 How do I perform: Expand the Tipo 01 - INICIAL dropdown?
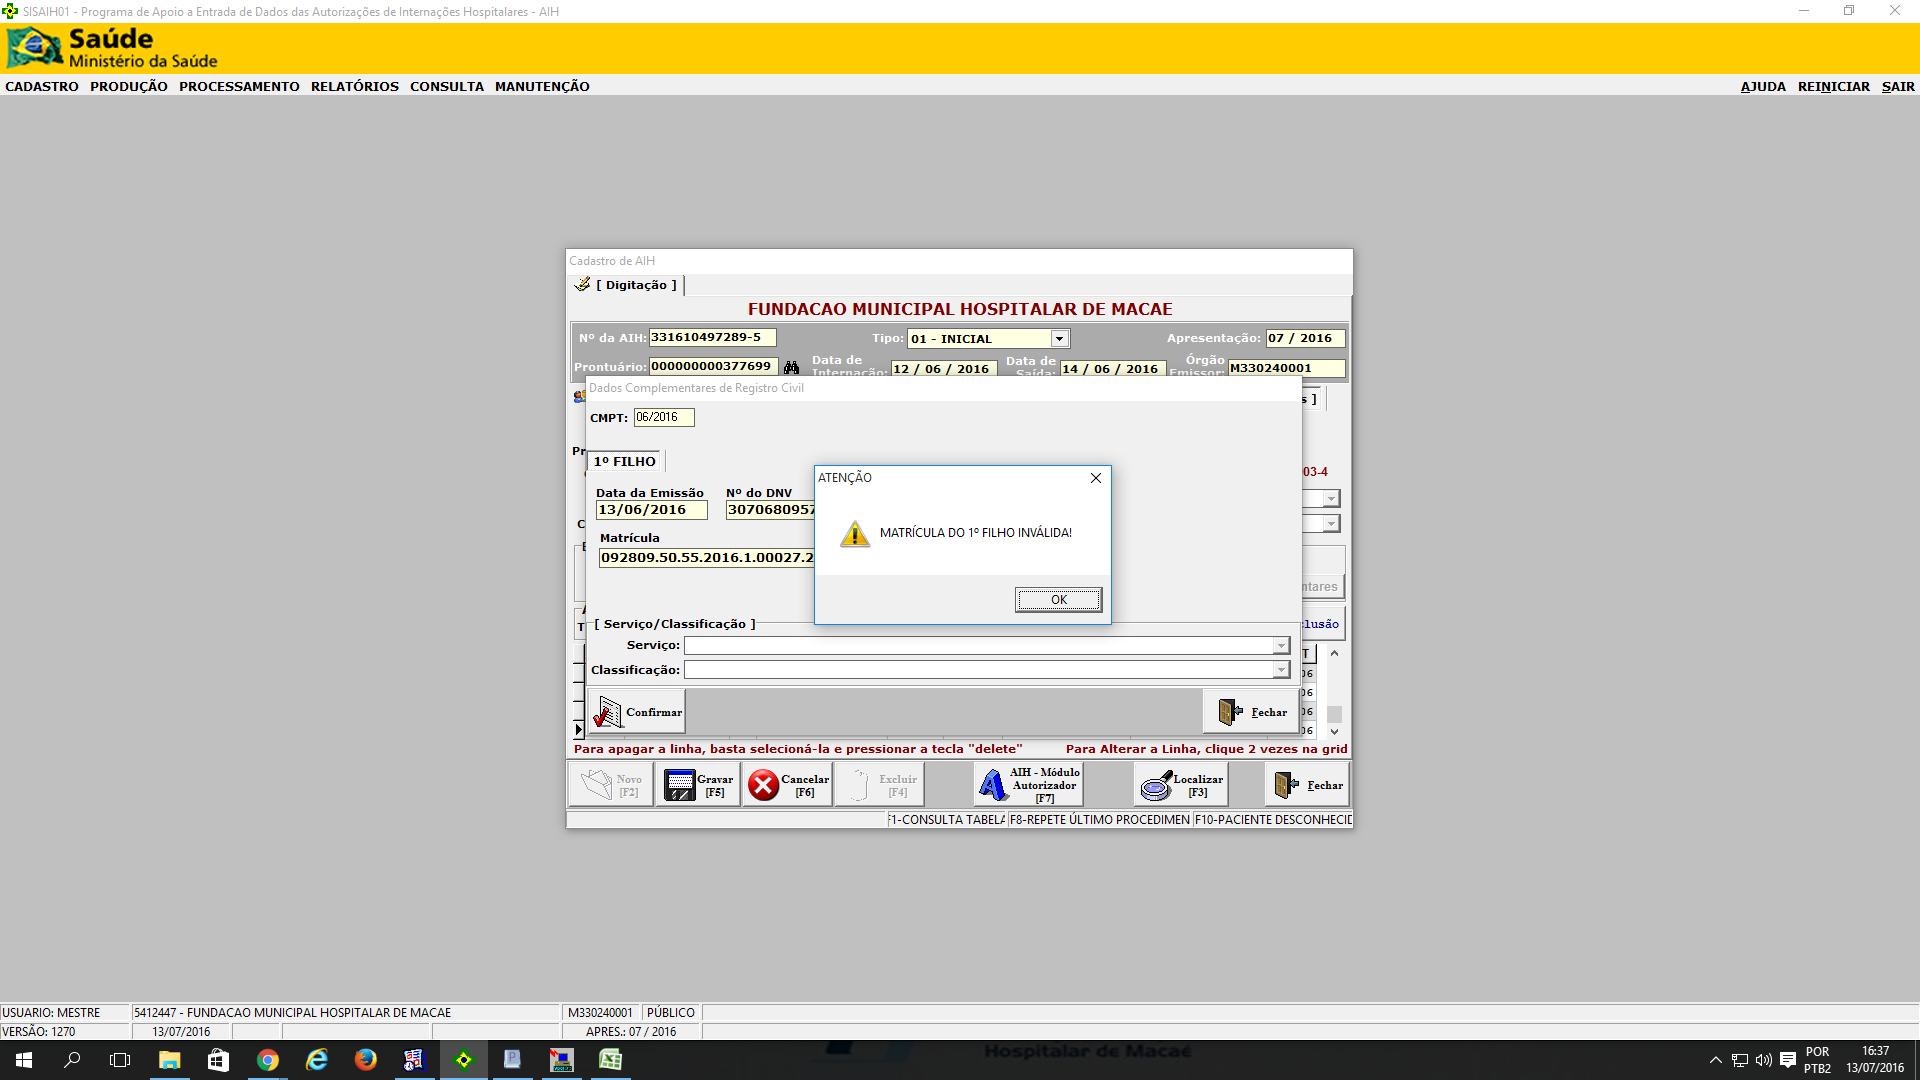[1059, 339]
